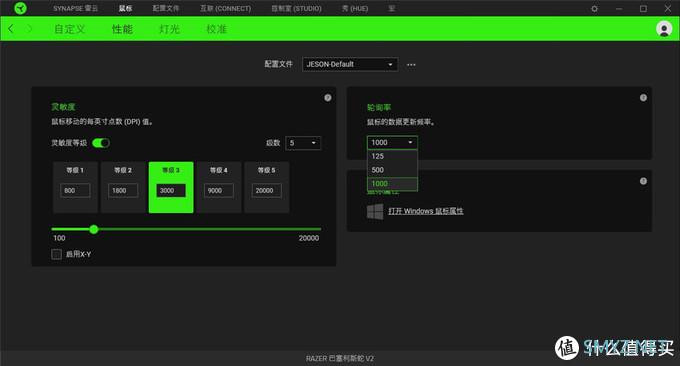The height and width of the screenshot is (366, 680).
Task: Switch to the 灯光 tab
Action: 169,29
